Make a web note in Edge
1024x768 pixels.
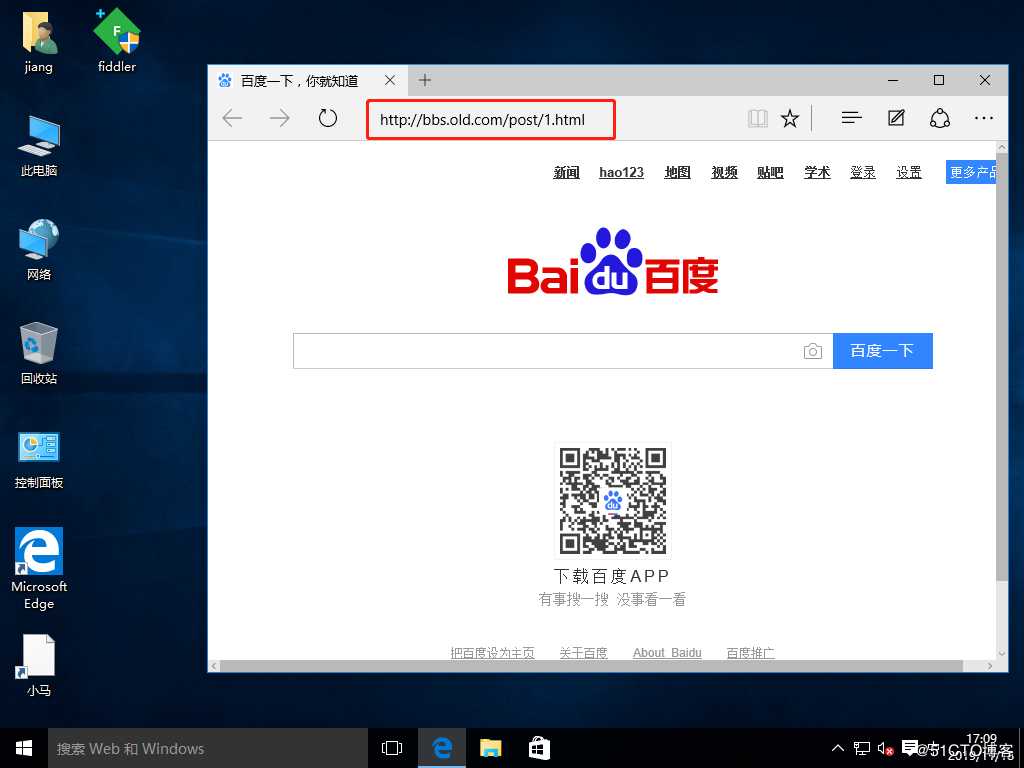(x=896, y=118)
